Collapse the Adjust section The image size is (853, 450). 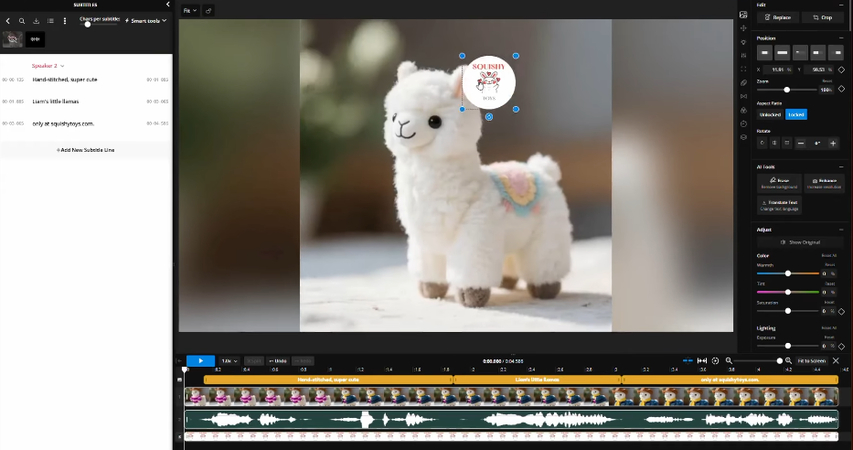[841, 230]
